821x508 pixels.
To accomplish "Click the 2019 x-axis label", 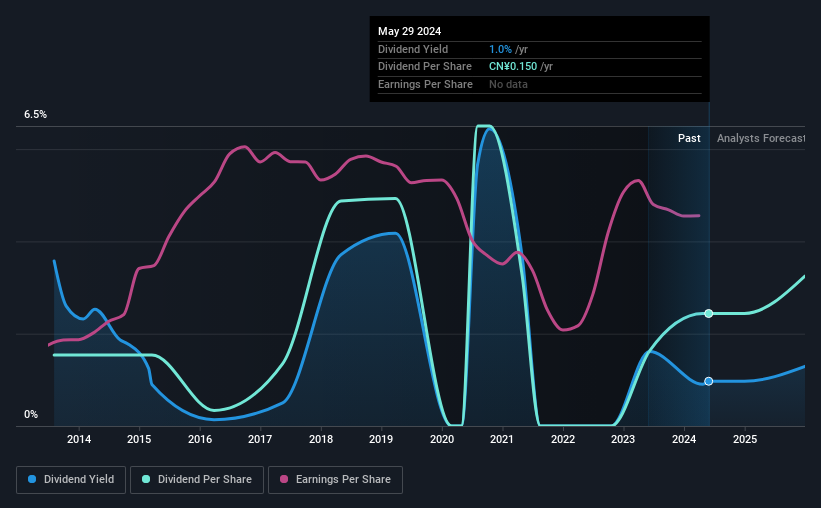I will (381, 439).
